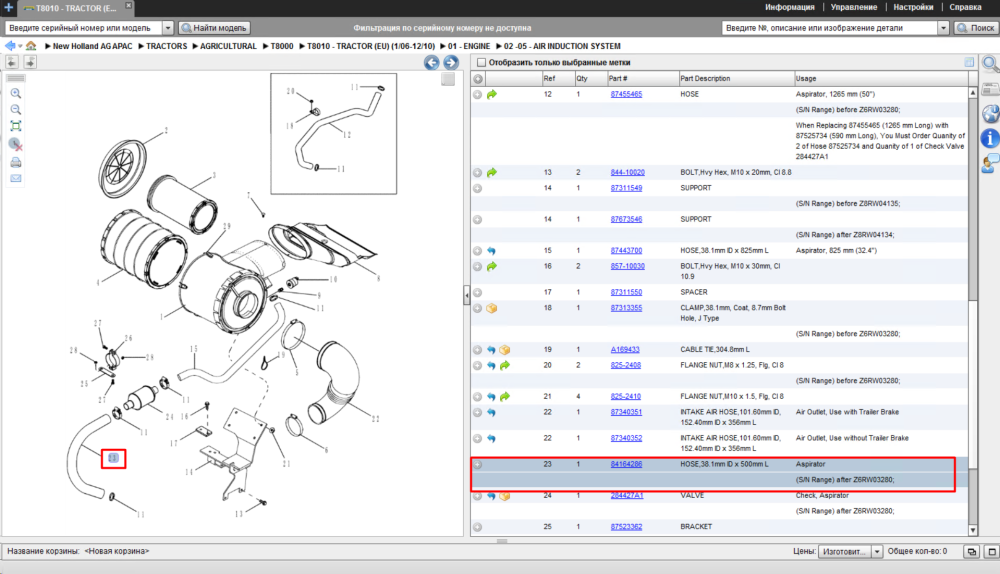Click the Поиск button
Screen dimensions: 1000x574
click(x=975, y=28)
